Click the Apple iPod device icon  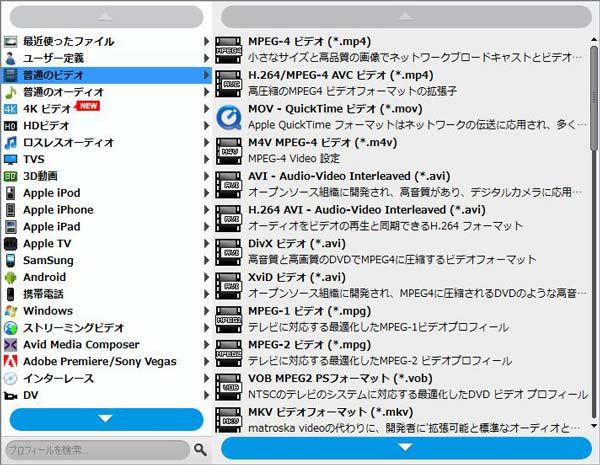click(10, 193)
